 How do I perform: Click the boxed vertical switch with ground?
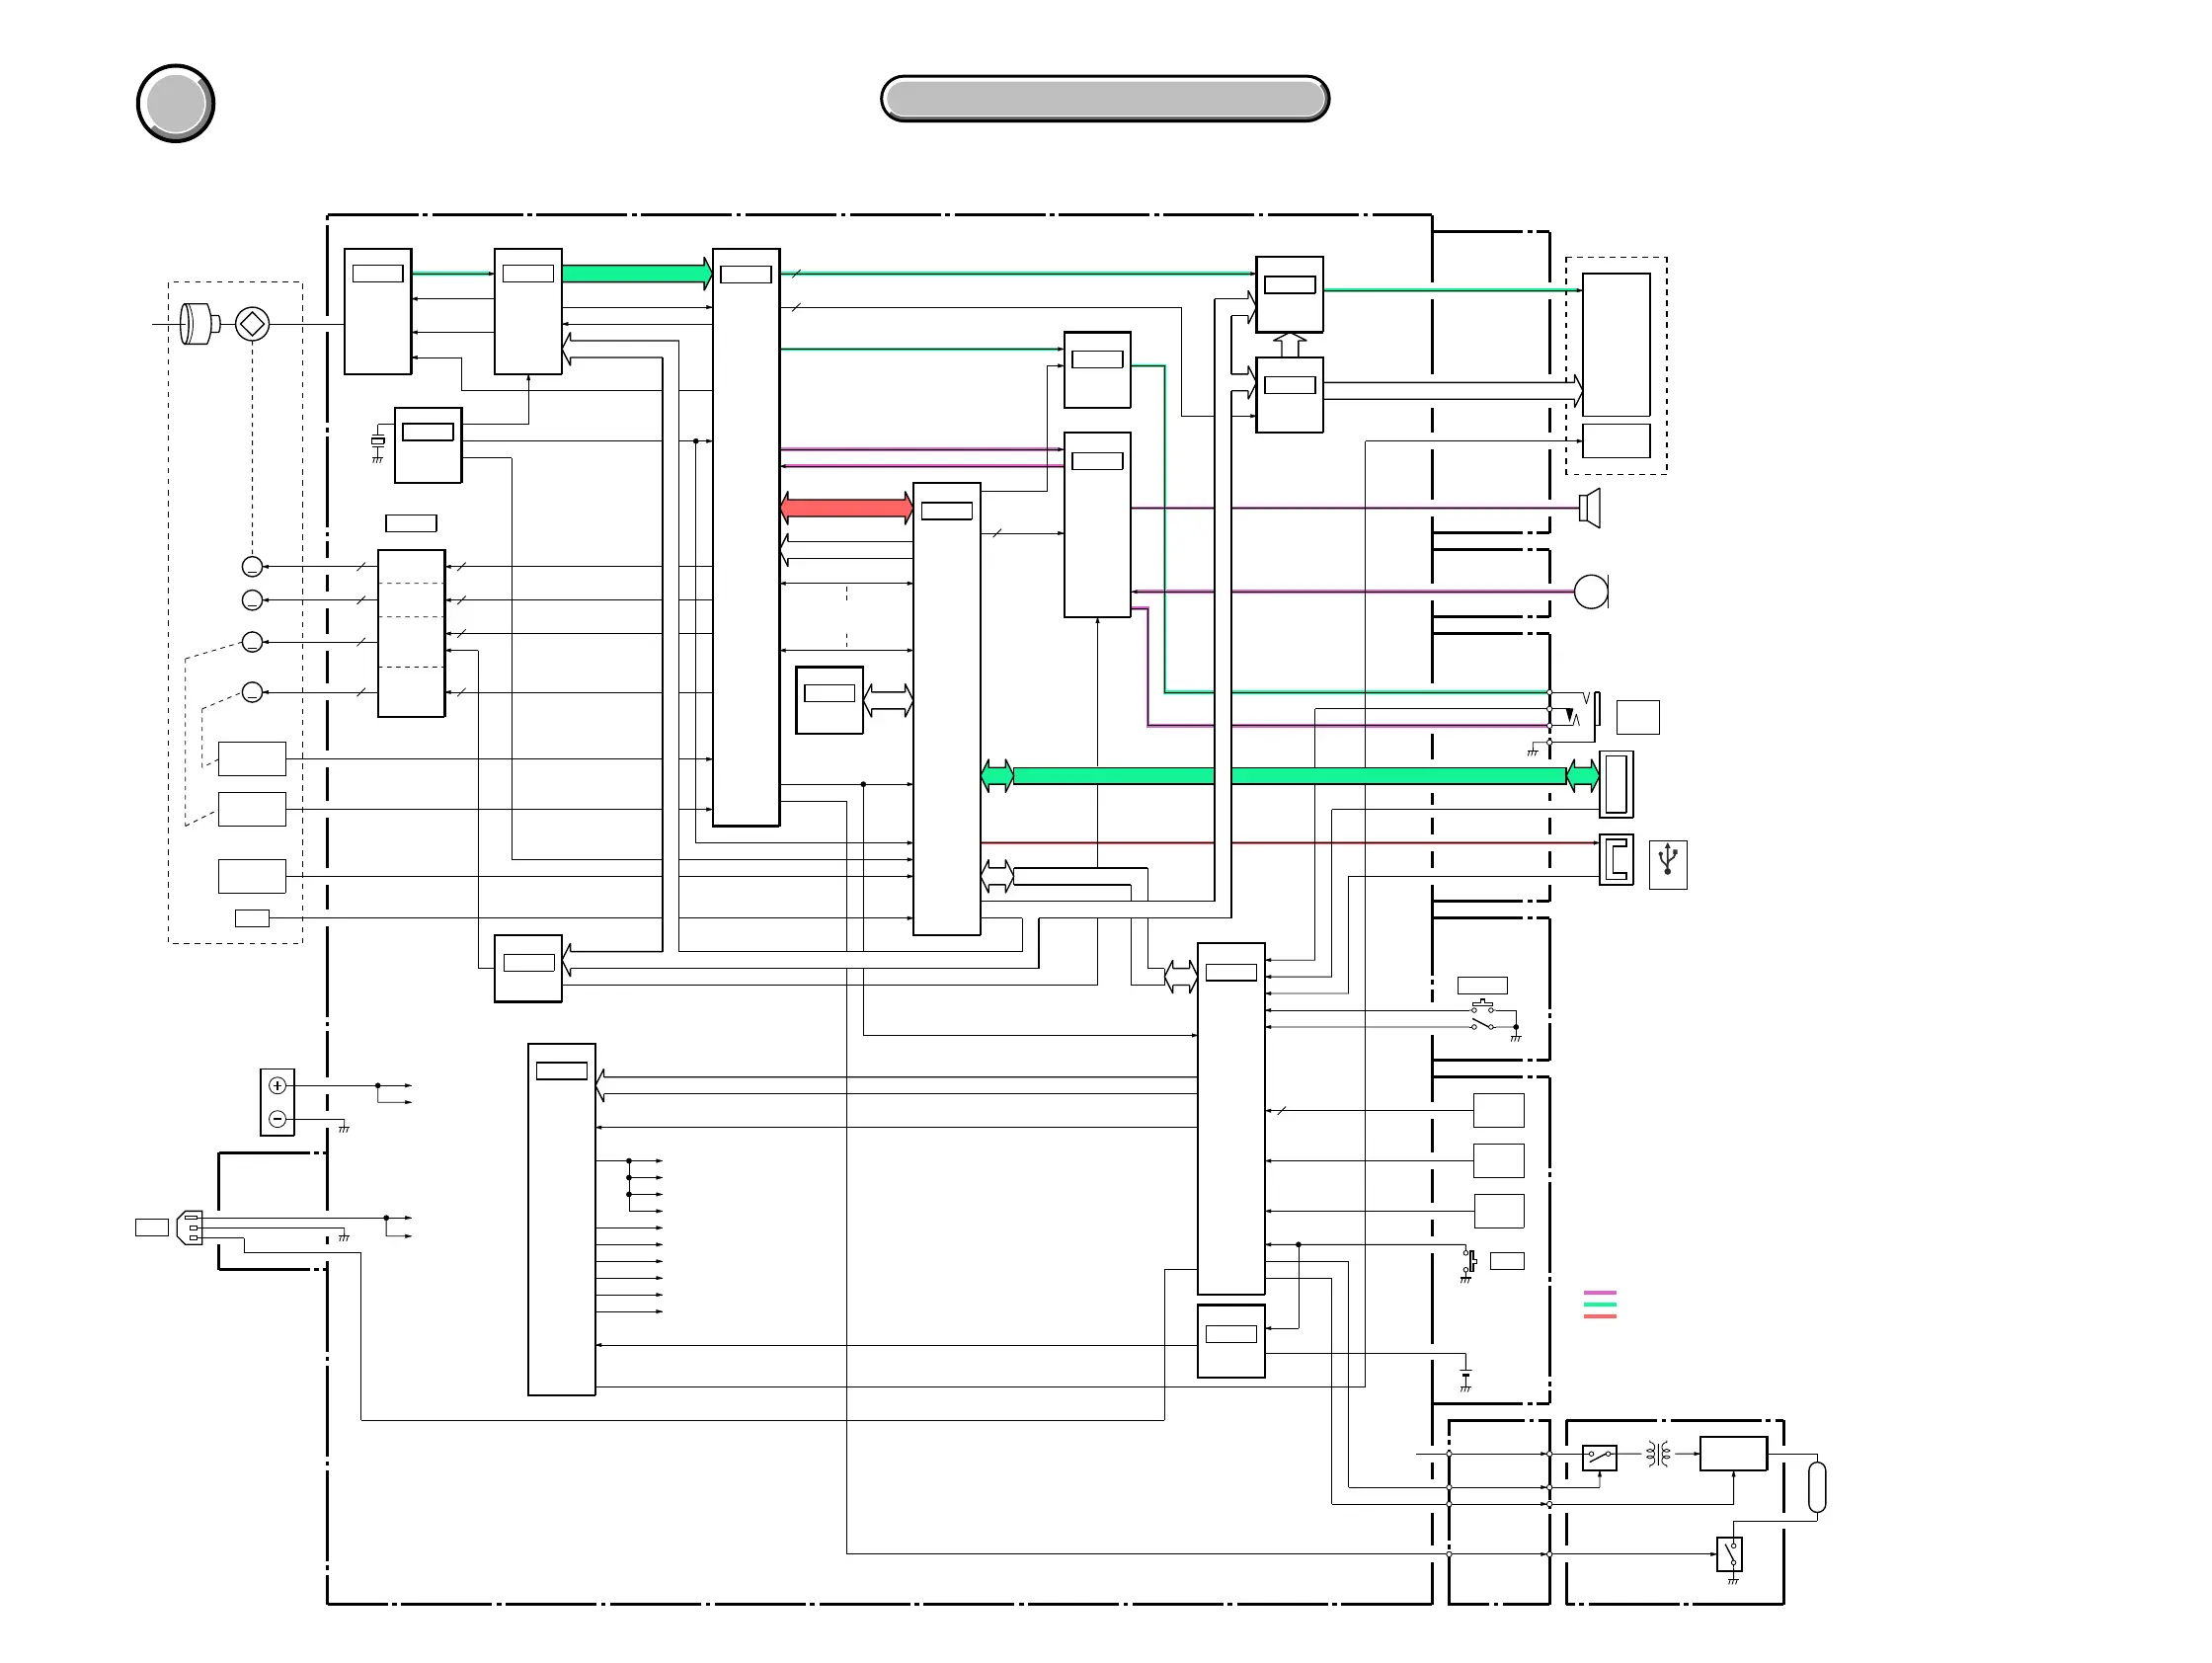coord(1729,1554)
